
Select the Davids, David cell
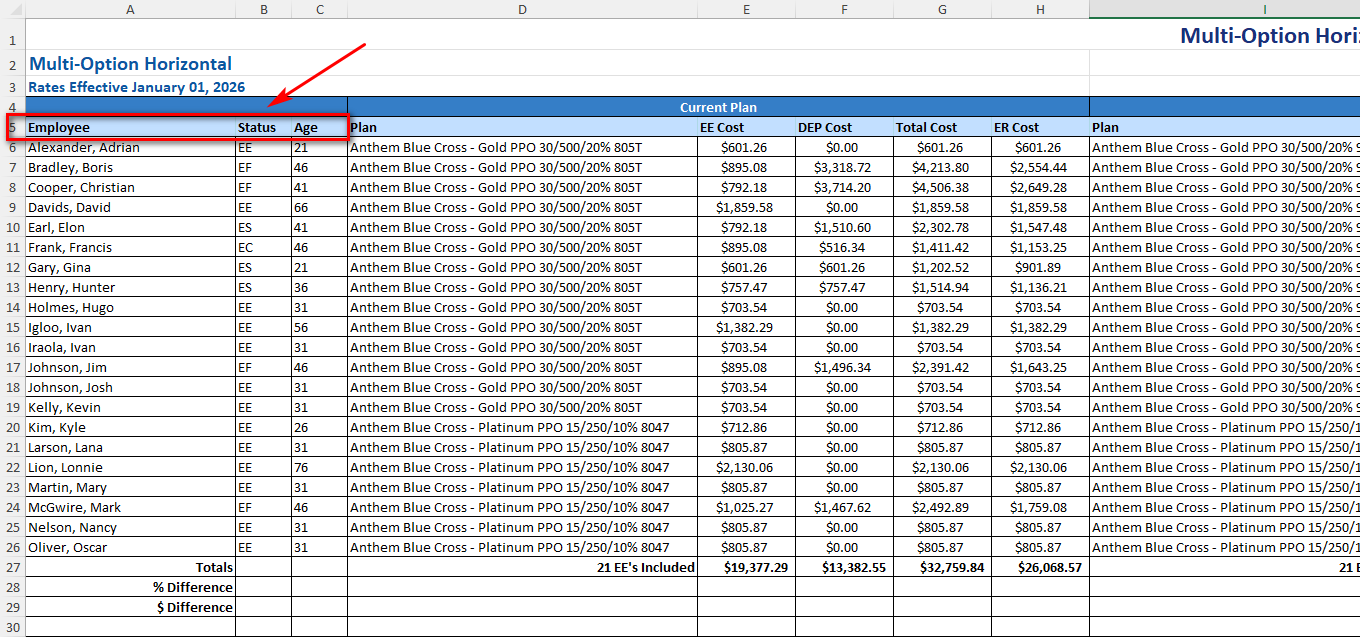click(x=130, y=207)
